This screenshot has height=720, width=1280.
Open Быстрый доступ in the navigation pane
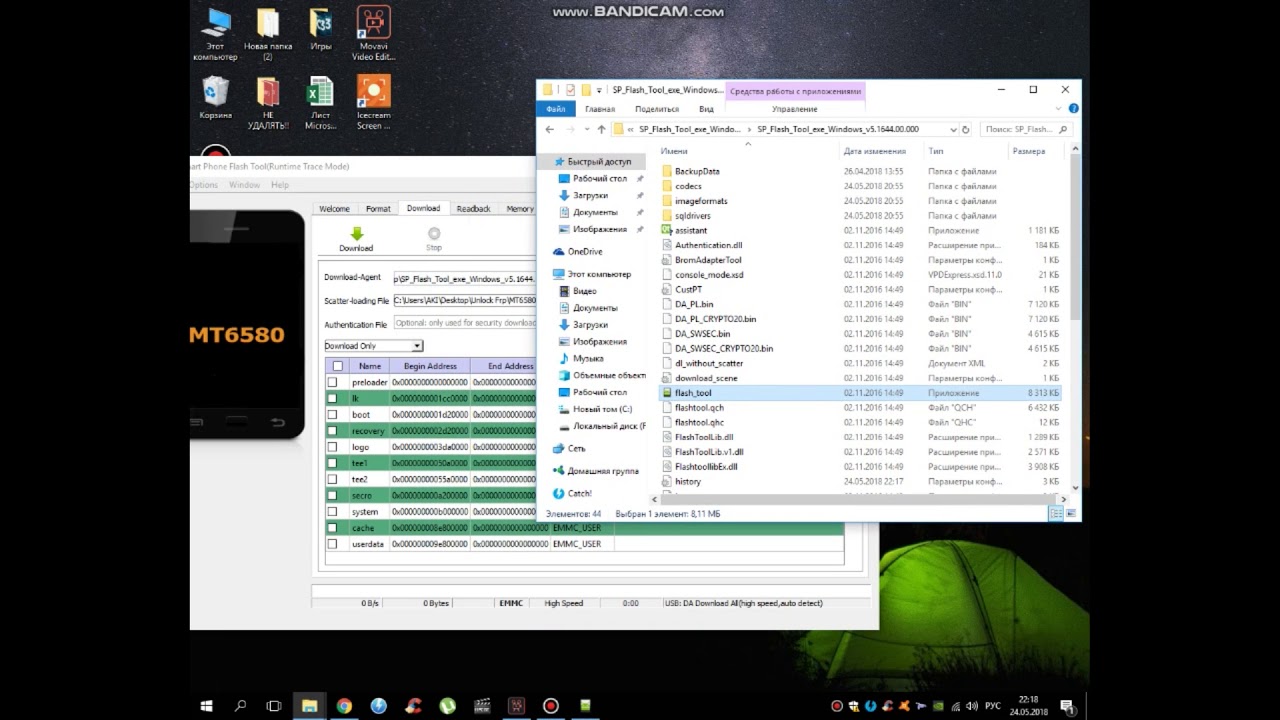pos(599,161)
